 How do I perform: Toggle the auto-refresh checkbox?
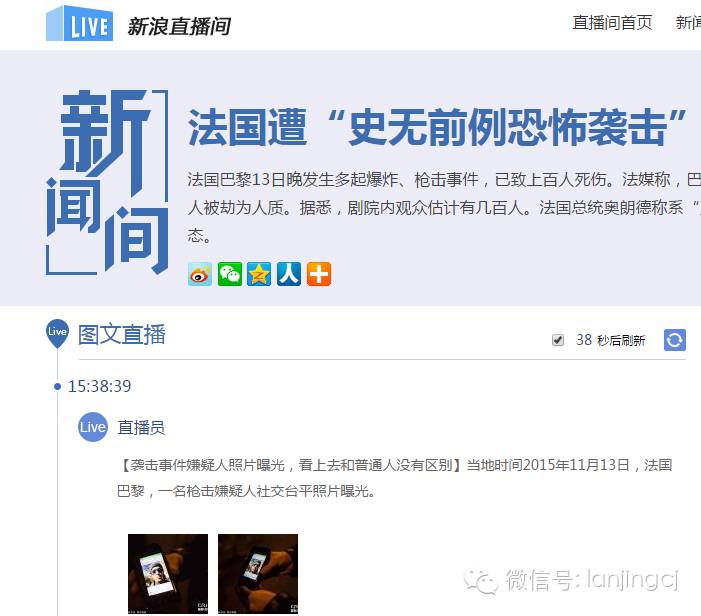pyautogui.click(x=557, y=340)
